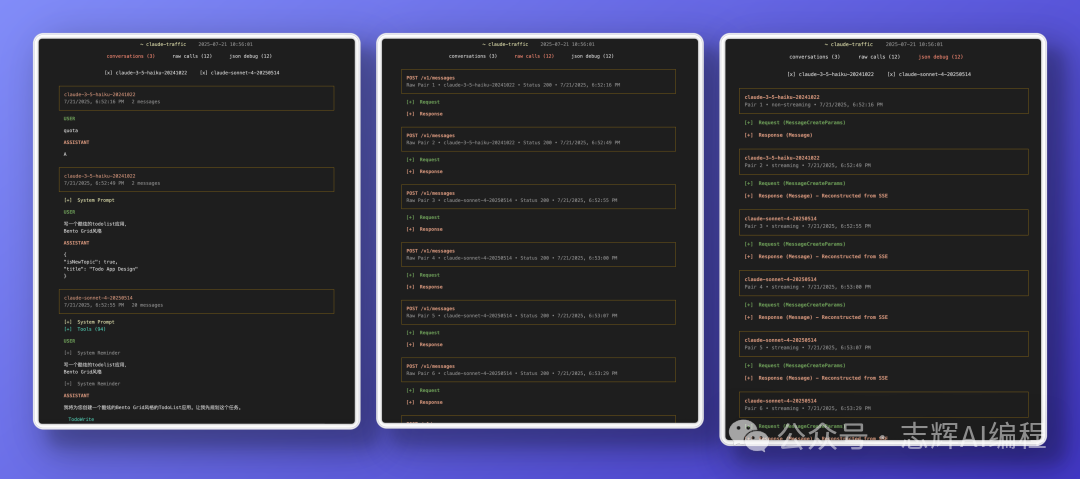This screenshot has width=1080, height=479.
Task: Uncheck claude-sonnet-4-20250514 filter in left panel
Action: pos(240,72)
